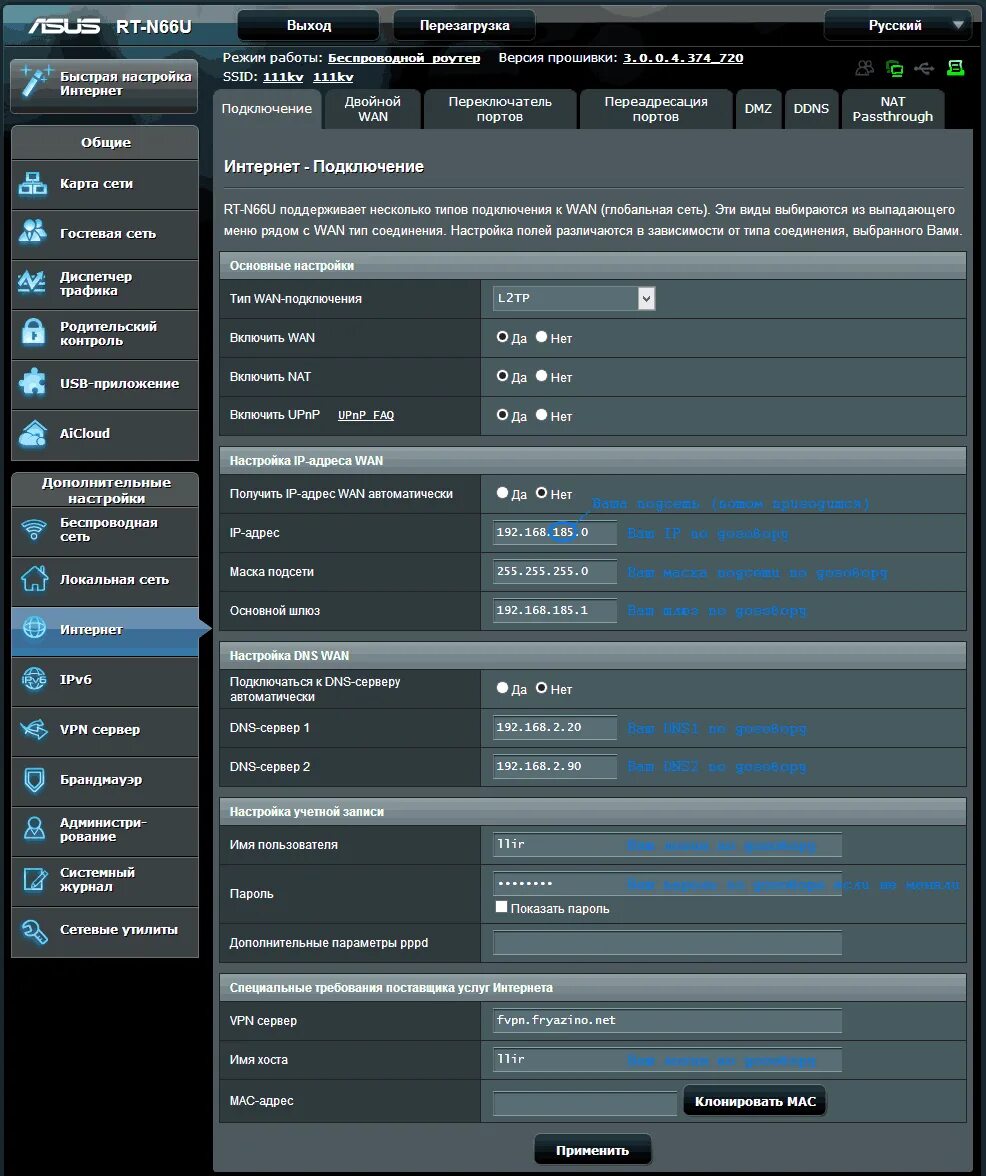Click the Основной шлюз input field
Viewport: 986px width, 1176px height.
click(x=555, y=610)
